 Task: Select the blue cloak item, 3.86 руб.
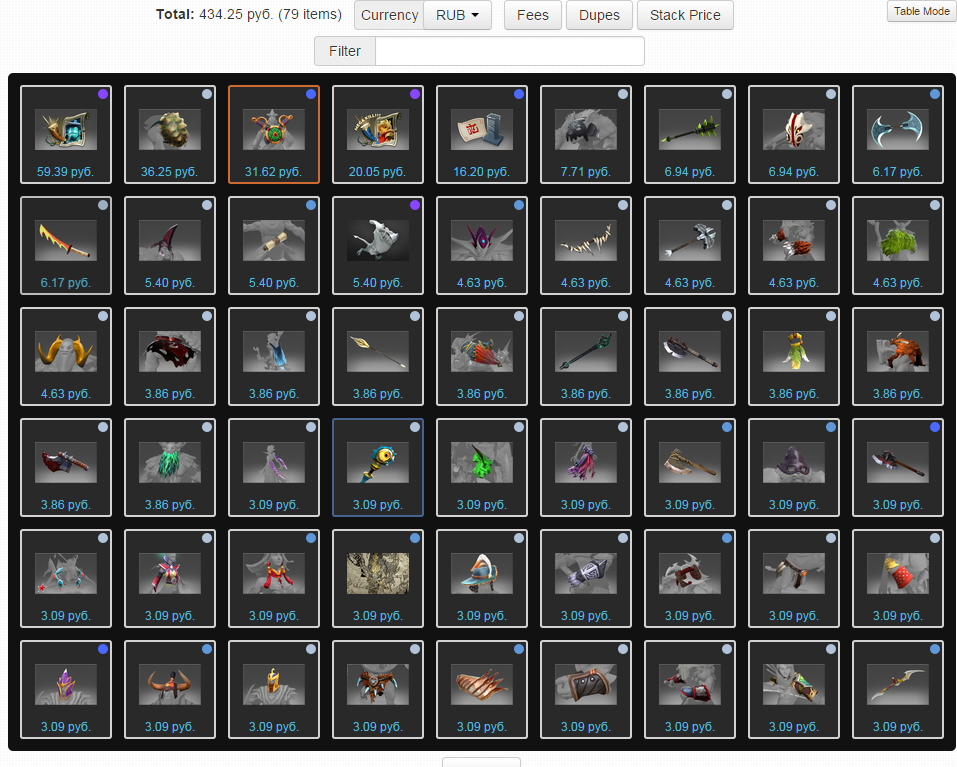[274, 356]
